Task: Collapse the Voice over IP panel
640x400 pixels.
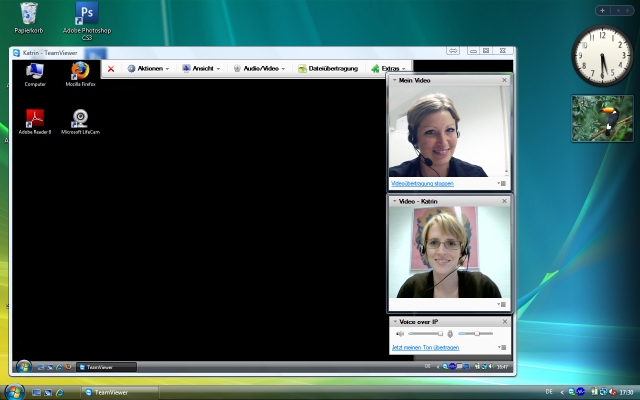Action: point(395,322)
